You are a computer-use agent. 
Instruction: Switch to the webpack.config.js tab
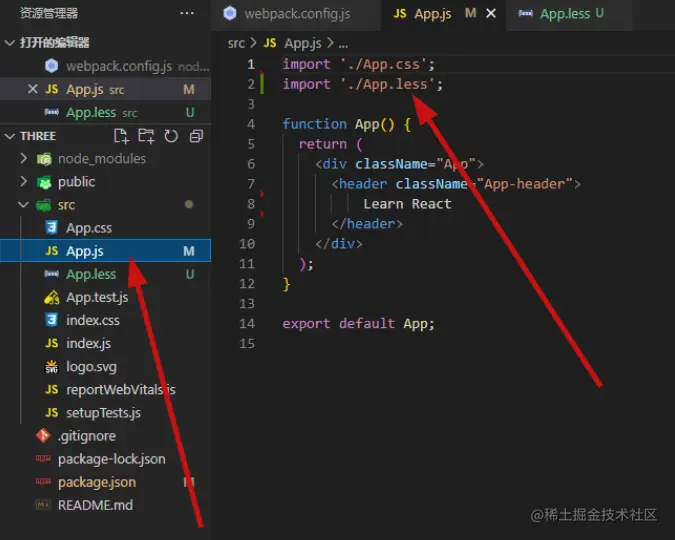[296, 14]
